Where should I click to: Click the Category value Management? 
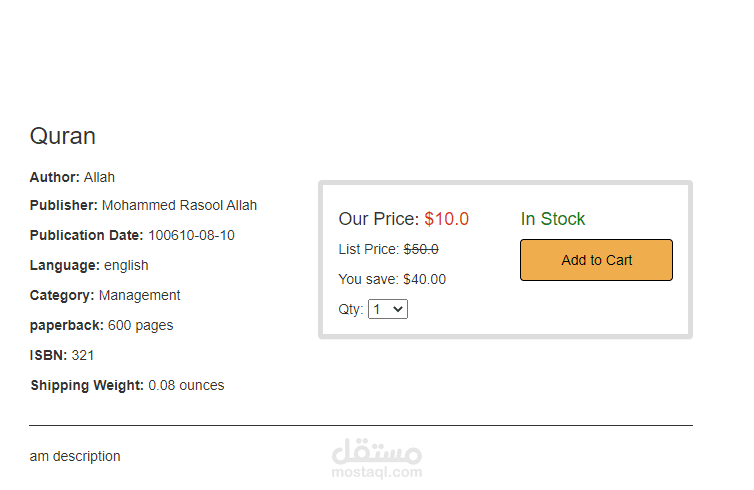[139, 295]
